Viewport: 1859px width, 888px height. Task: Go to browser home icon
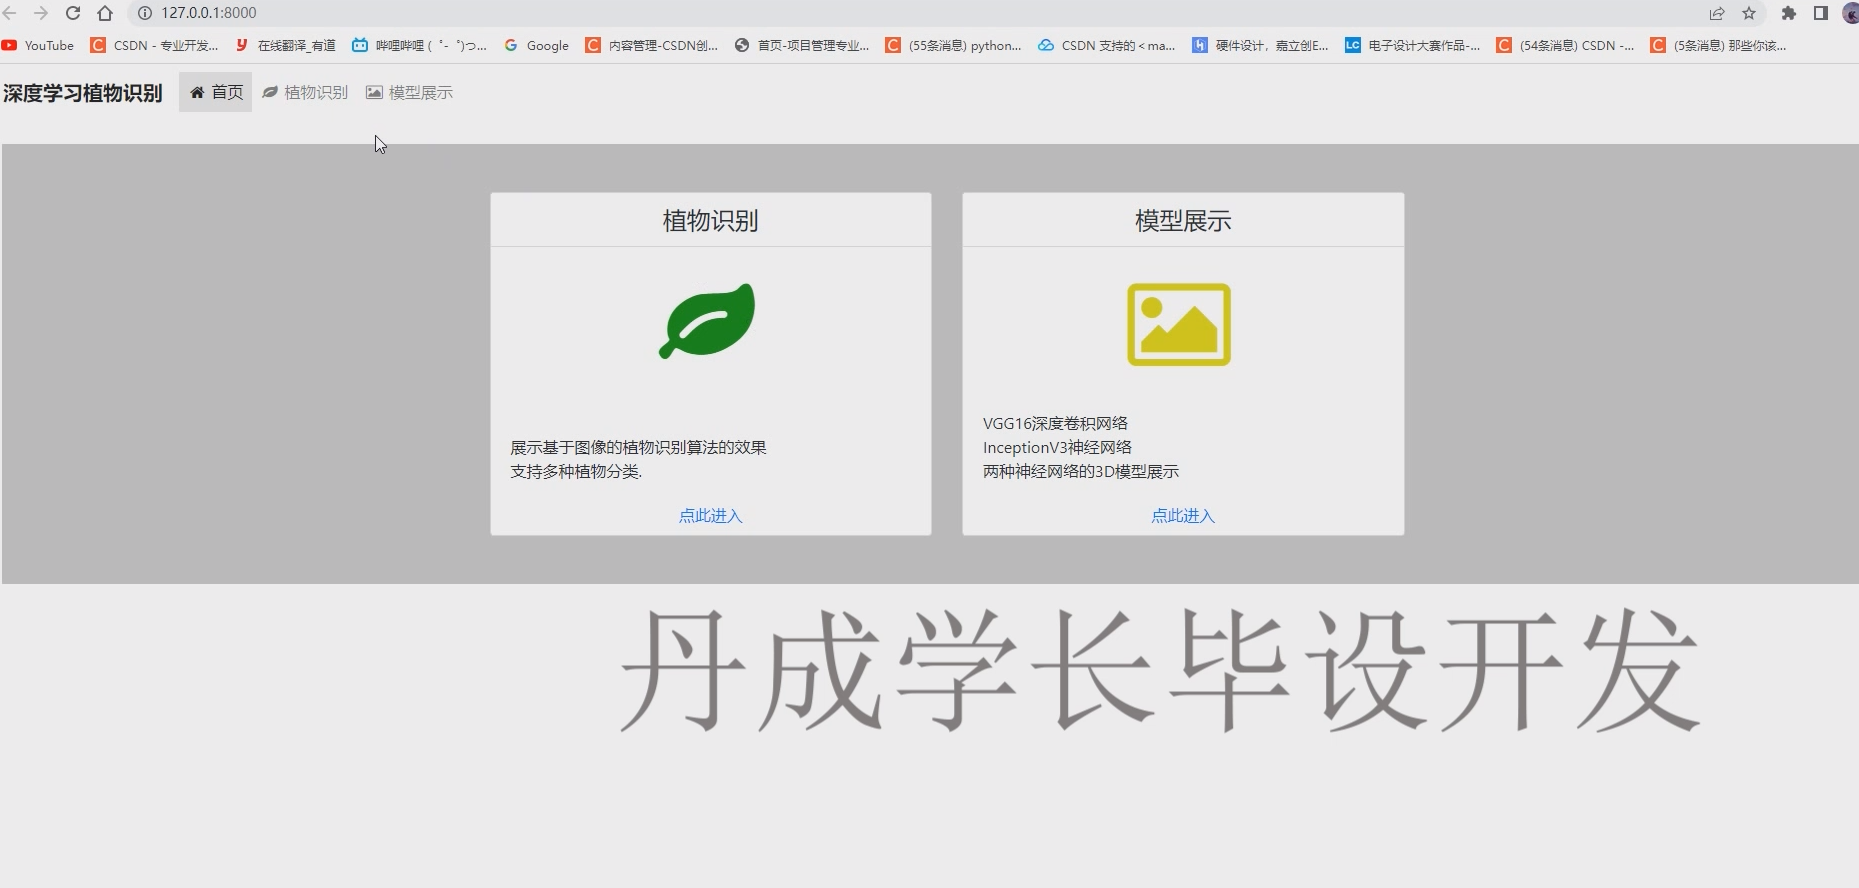(x=105, y=13)
